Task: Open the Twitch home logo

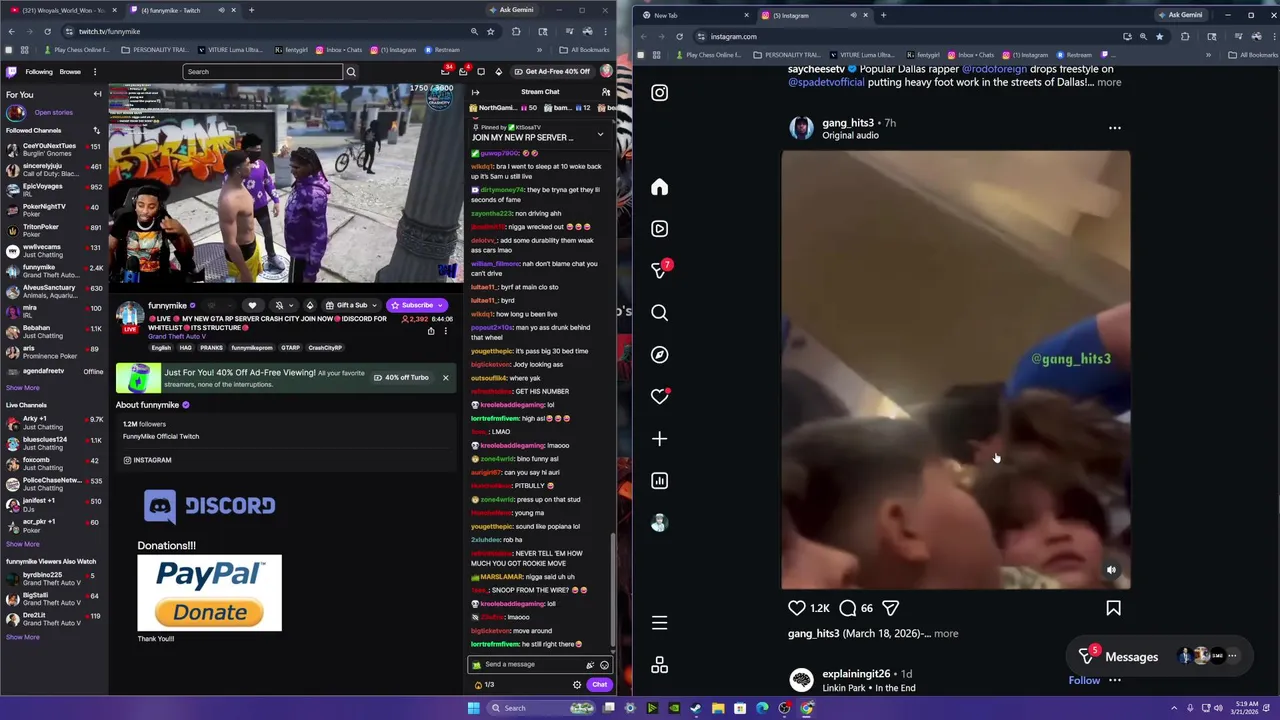Action: (x=12, y=72)
